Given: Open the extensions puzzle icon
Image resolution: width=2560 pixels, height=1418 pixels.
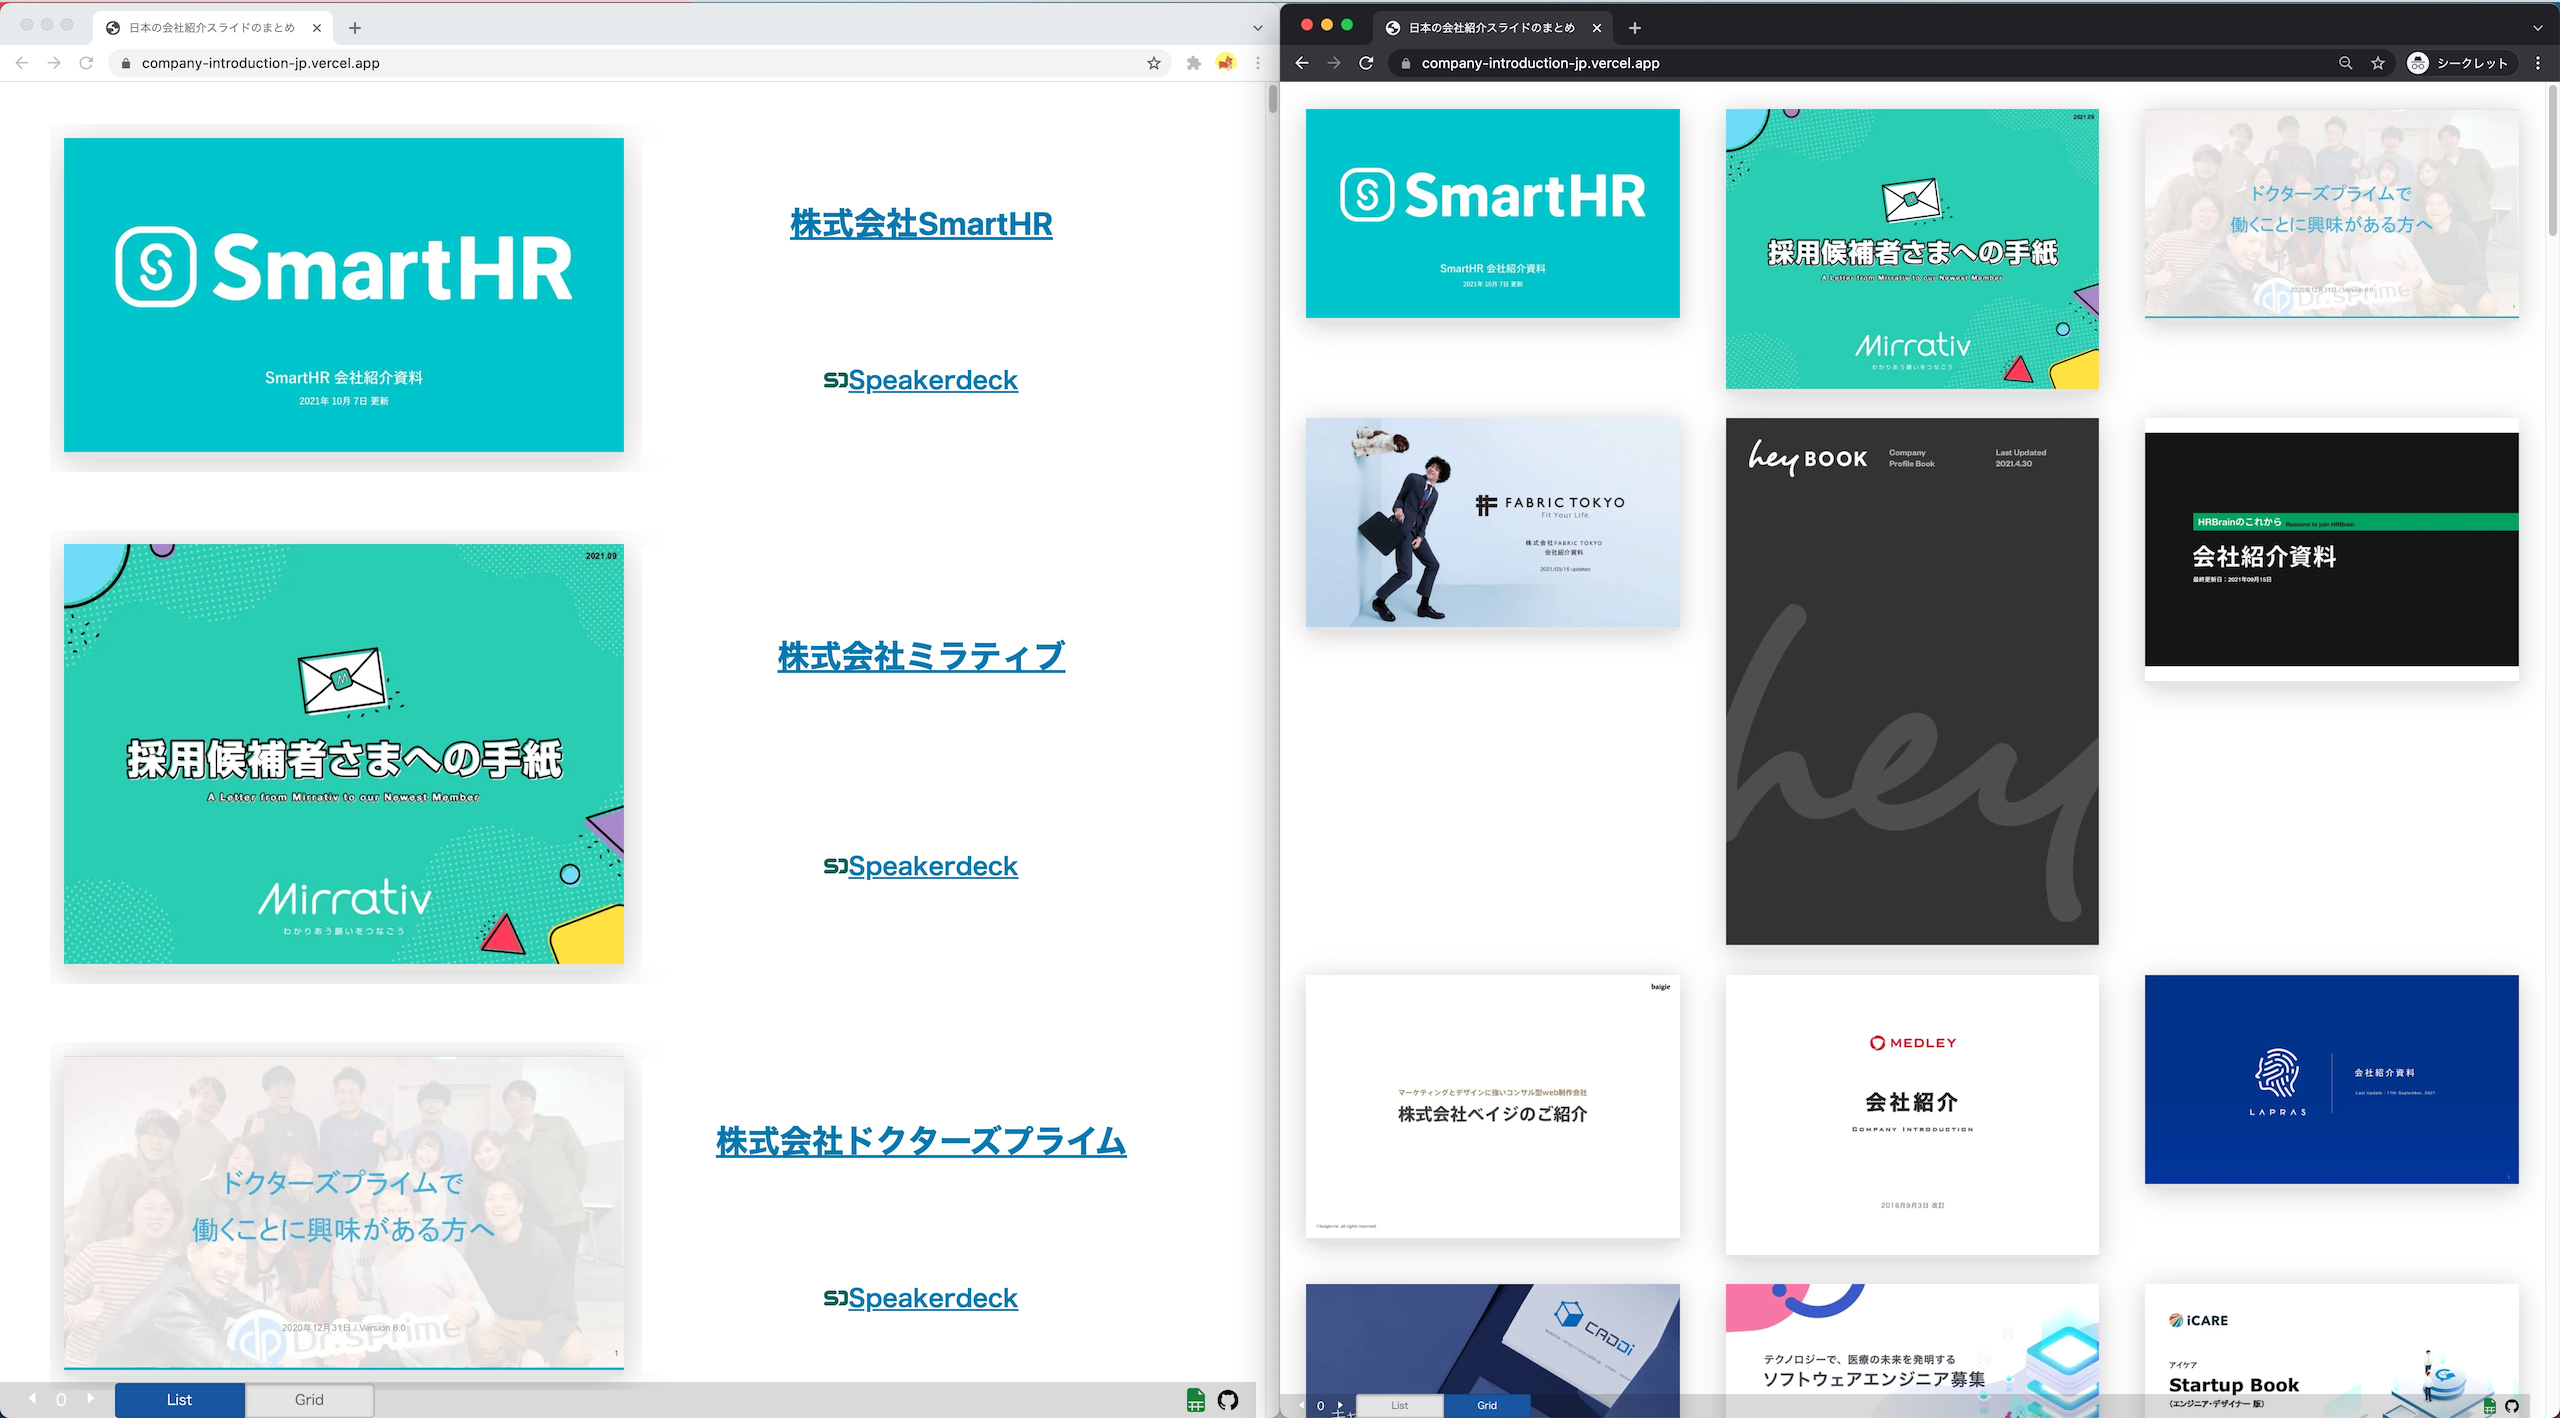Looking at the screenshot, I should point(1193,63).
